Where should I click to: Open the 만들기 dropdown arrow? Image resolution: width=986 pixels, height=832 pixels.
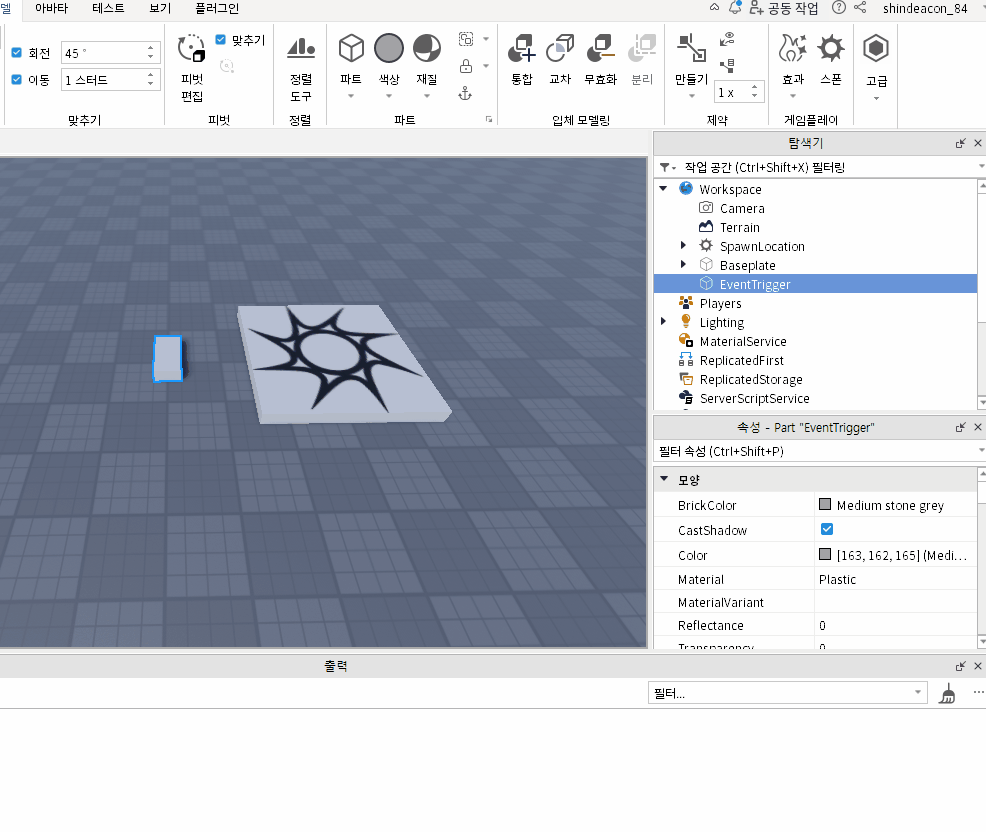point(692,96)
